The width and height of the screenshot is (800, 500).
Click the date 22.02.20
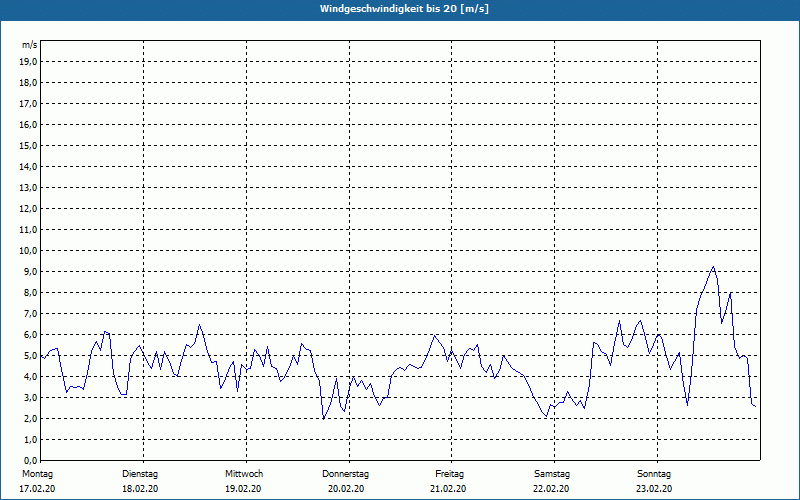tap(551, 489)
